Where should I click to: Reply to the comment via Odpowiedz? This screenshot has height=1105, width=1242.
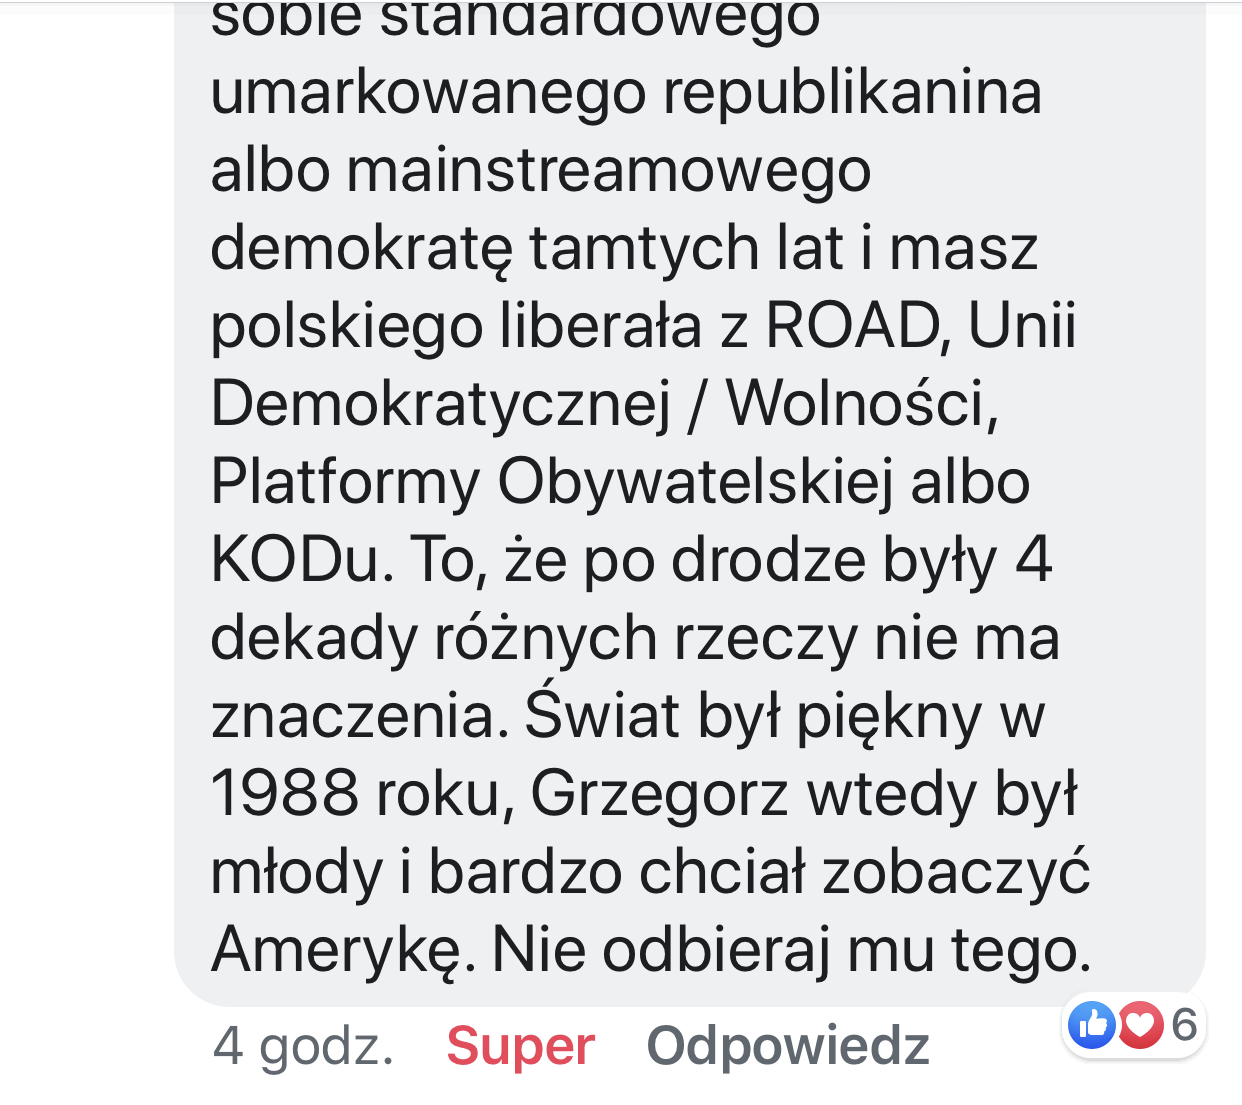point(788,1047)
